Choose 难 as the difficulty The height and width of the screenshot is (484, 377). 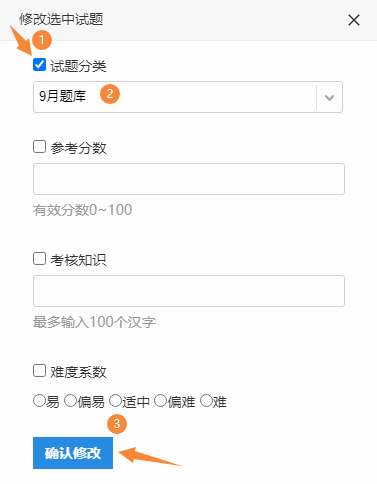click(206, 401)
